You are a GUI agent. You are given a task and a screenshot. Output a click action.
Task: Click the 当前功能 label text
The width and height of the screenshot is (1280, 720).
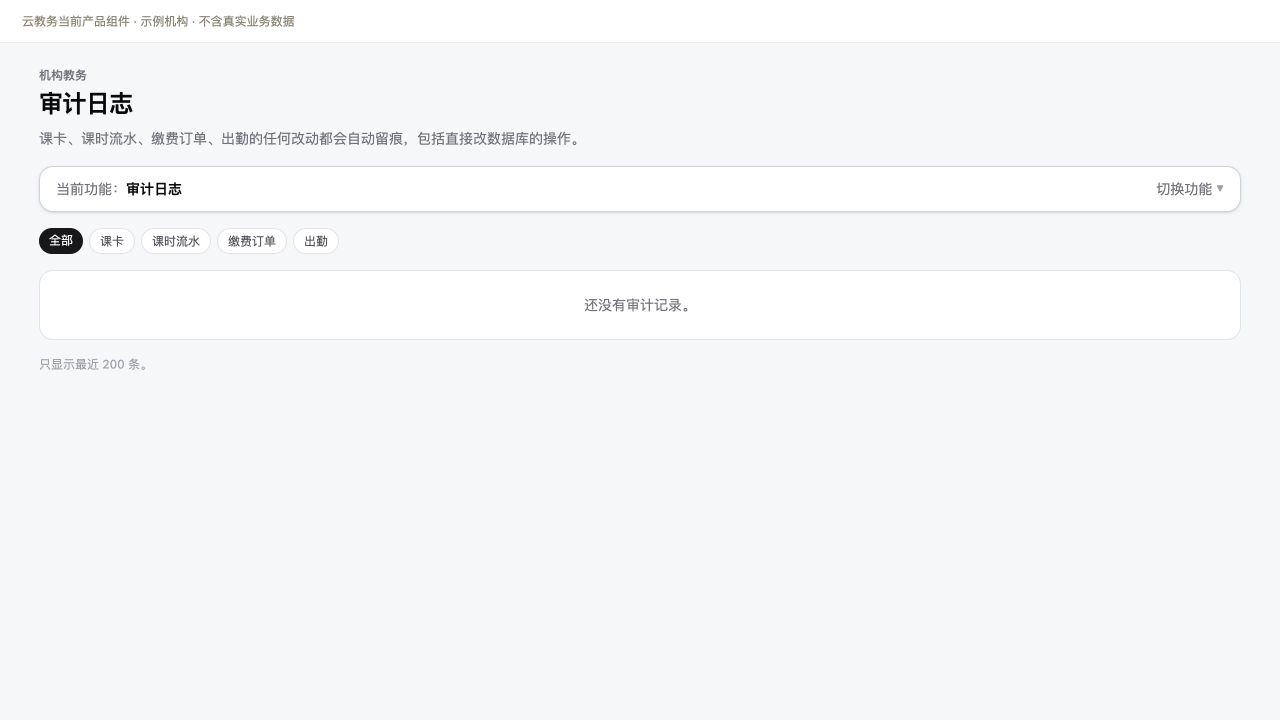pos(88,189)
